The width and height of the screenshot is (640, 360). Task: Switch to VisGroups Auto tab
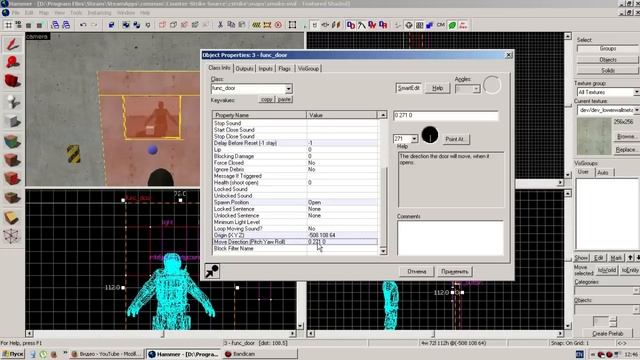[x=603, y=173]
